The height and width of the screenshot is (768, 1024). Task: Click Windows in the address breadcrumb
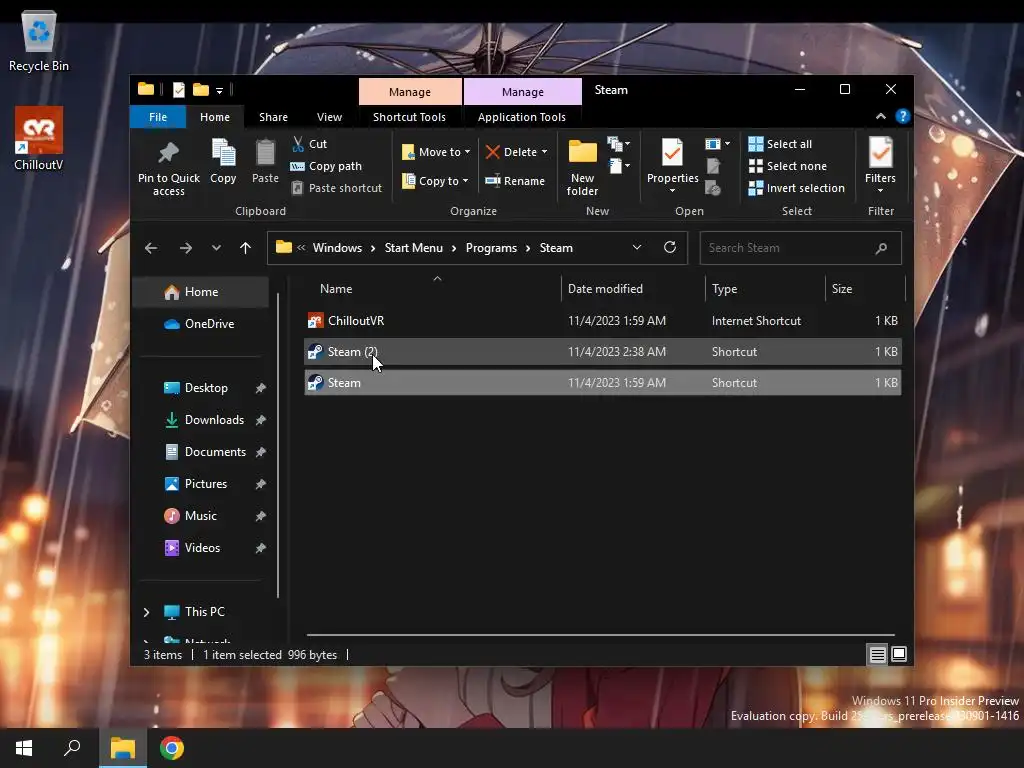[337, 248]
